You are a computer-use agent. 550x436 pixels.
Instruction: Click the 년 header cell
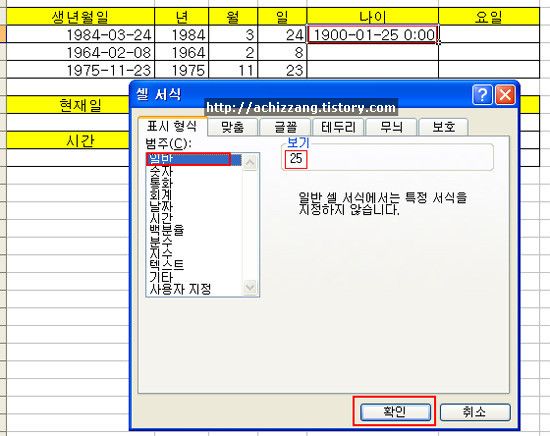pos(182,16)
